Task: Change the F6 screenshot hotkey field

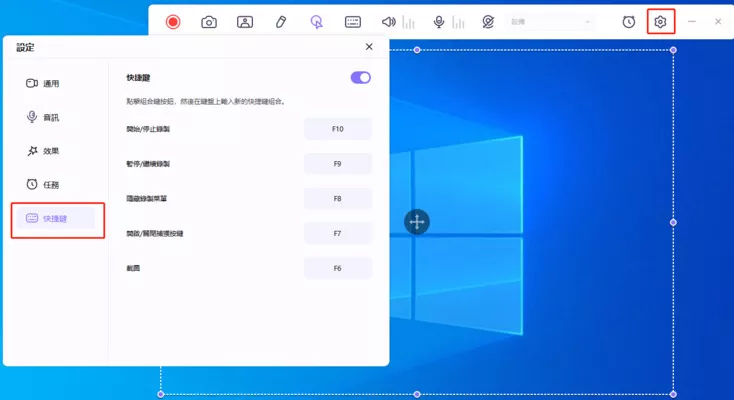Action: coord(337,268)
